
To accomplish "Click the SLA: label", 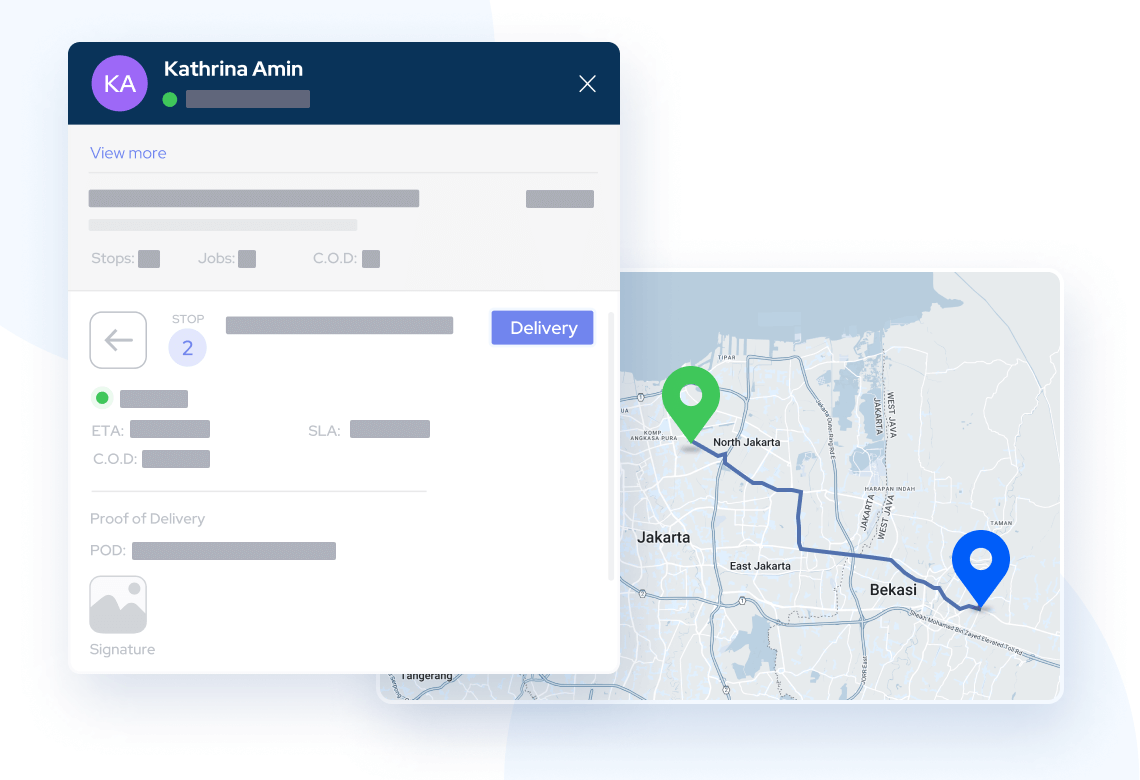I will point(324,430).
